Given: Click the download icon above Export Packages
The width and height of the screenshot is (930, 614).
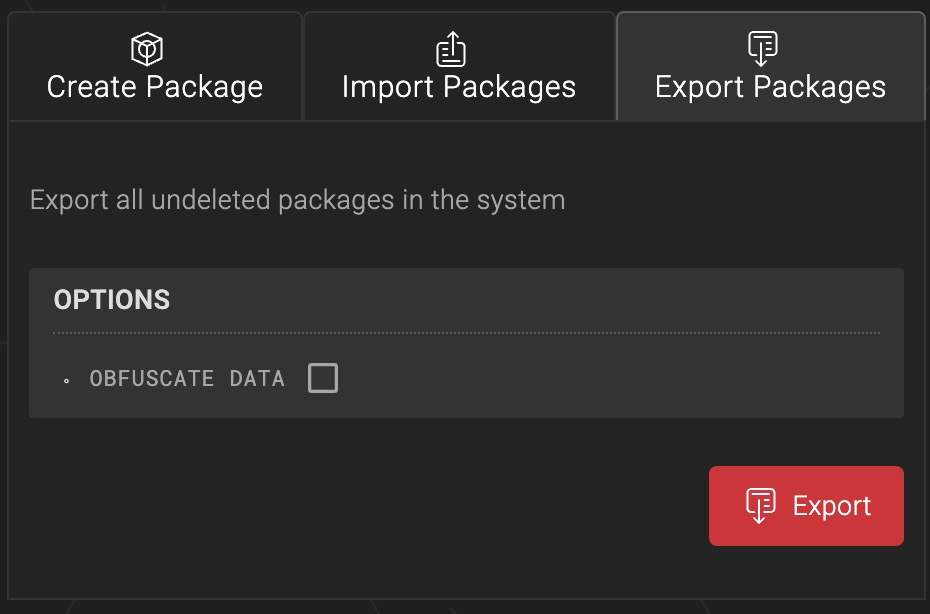Looking at the screenshot, I should [x=763, y=48].
